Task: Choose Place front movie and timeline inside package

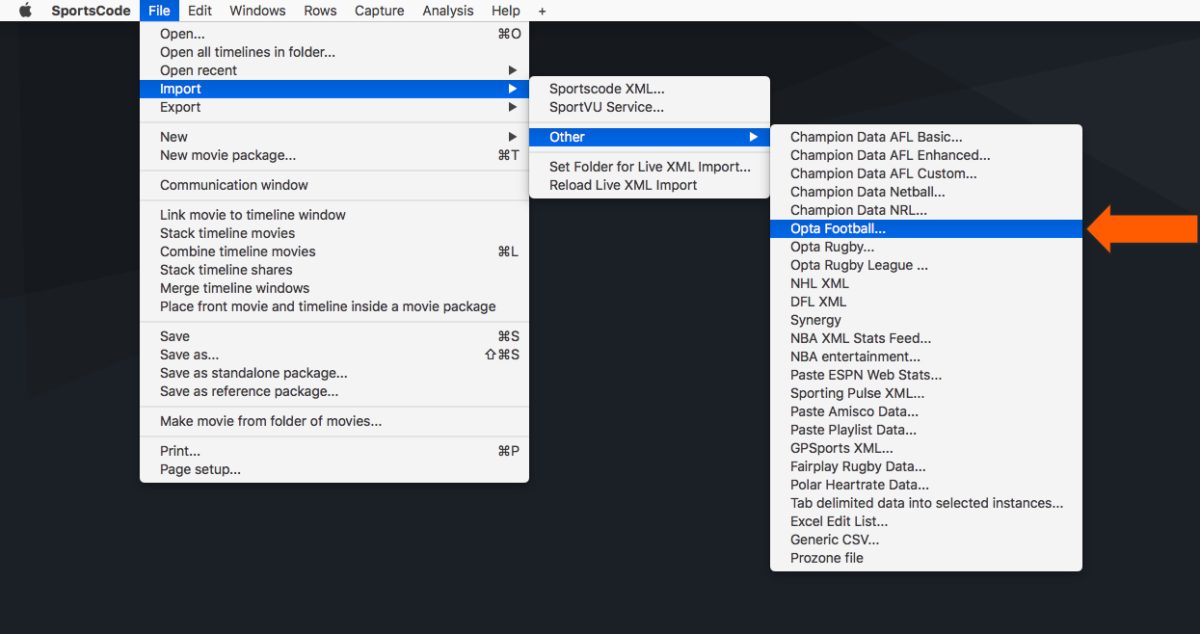Action: 334,307
